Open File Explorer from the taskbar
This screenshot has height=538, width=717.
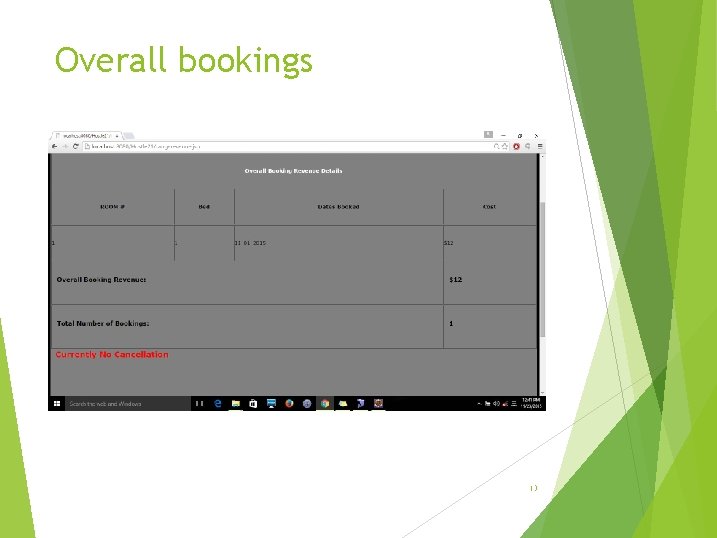(x=235, y=404)
